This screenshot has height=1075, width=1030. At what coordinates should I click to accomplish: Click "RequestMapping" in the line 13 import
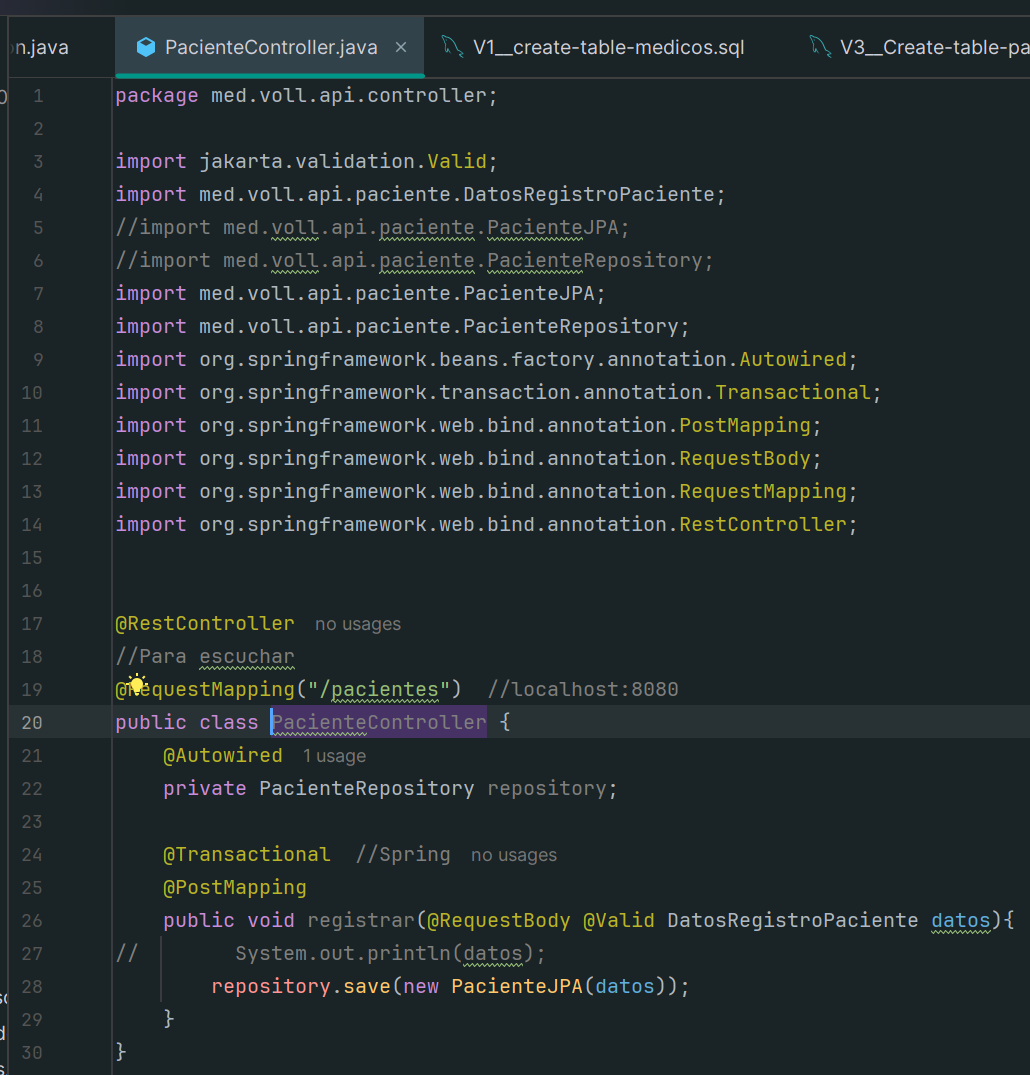pos(763,492)
